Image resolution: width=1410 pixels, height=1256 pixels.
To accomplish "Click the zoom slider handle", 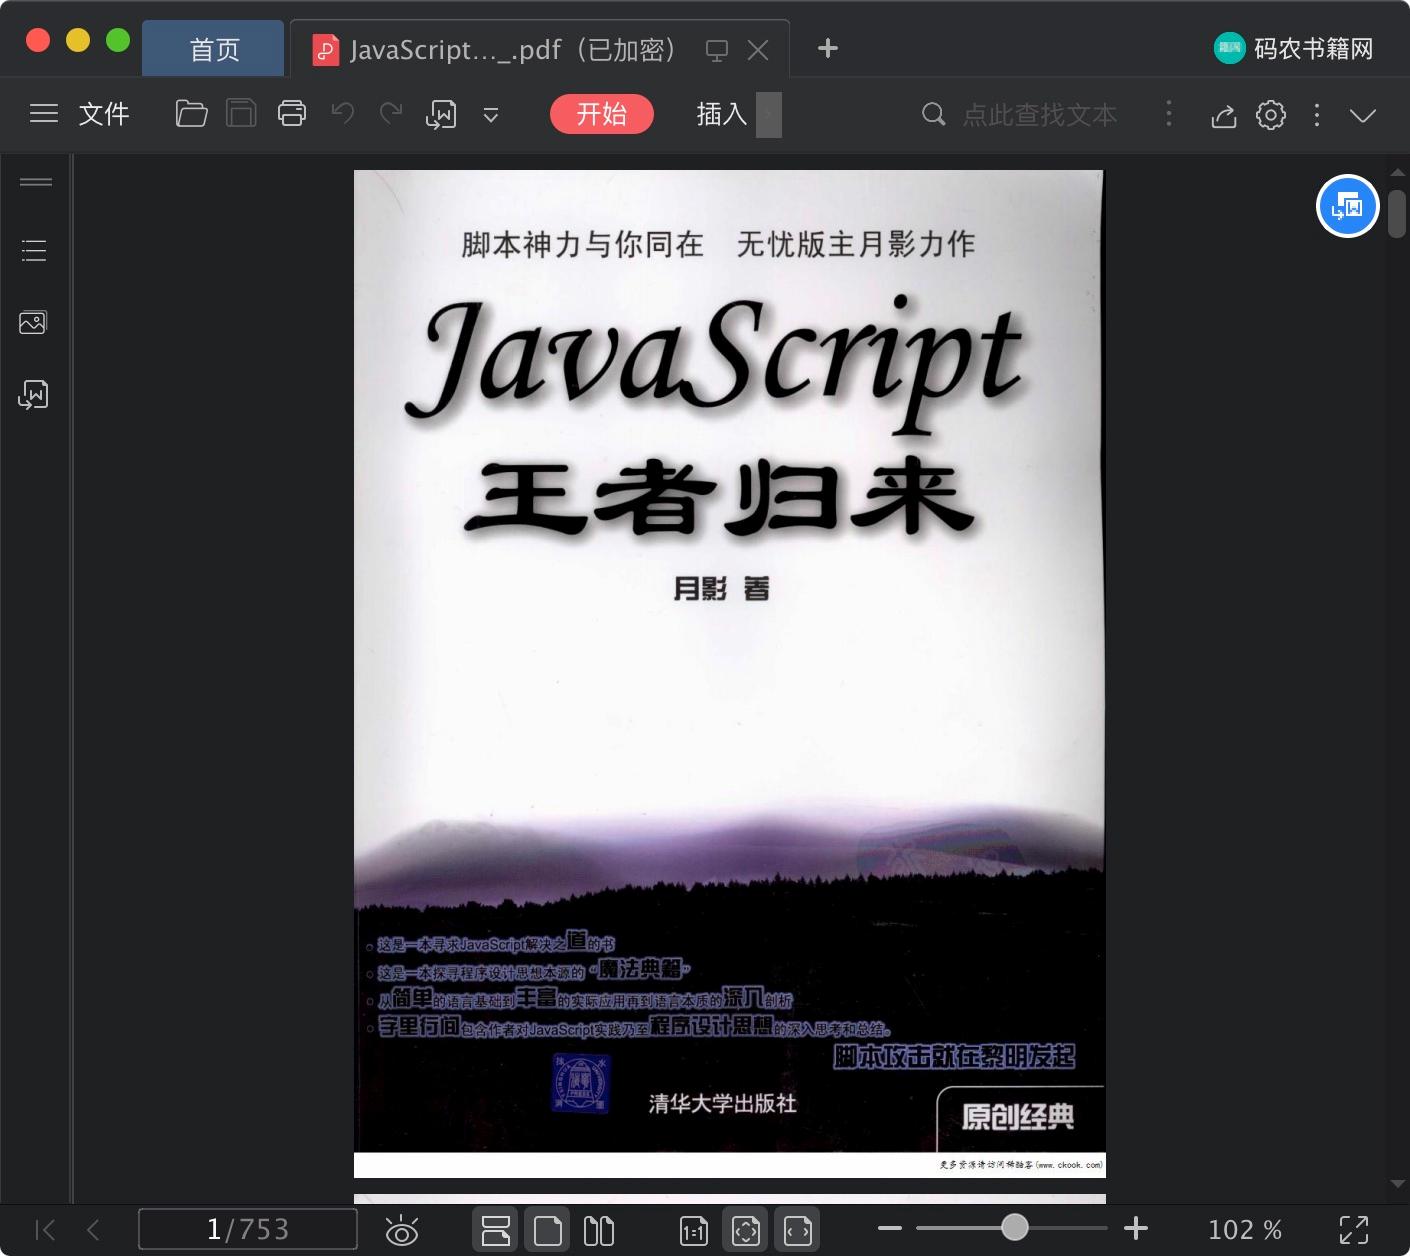I will [x=1015, y=1227].
